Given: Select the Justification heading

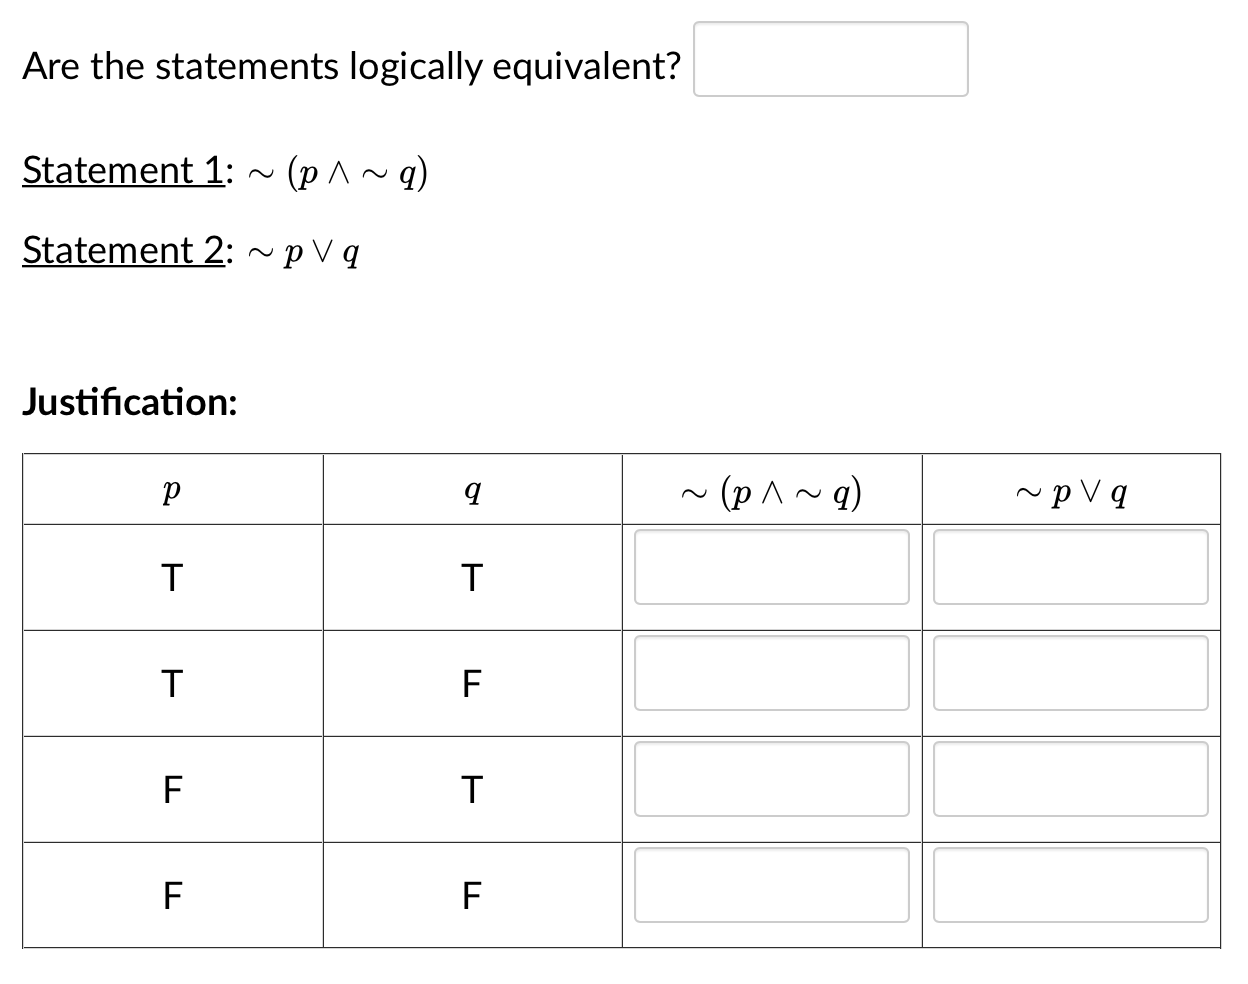Looking at the screenshot, I should [x=129, y=404].
